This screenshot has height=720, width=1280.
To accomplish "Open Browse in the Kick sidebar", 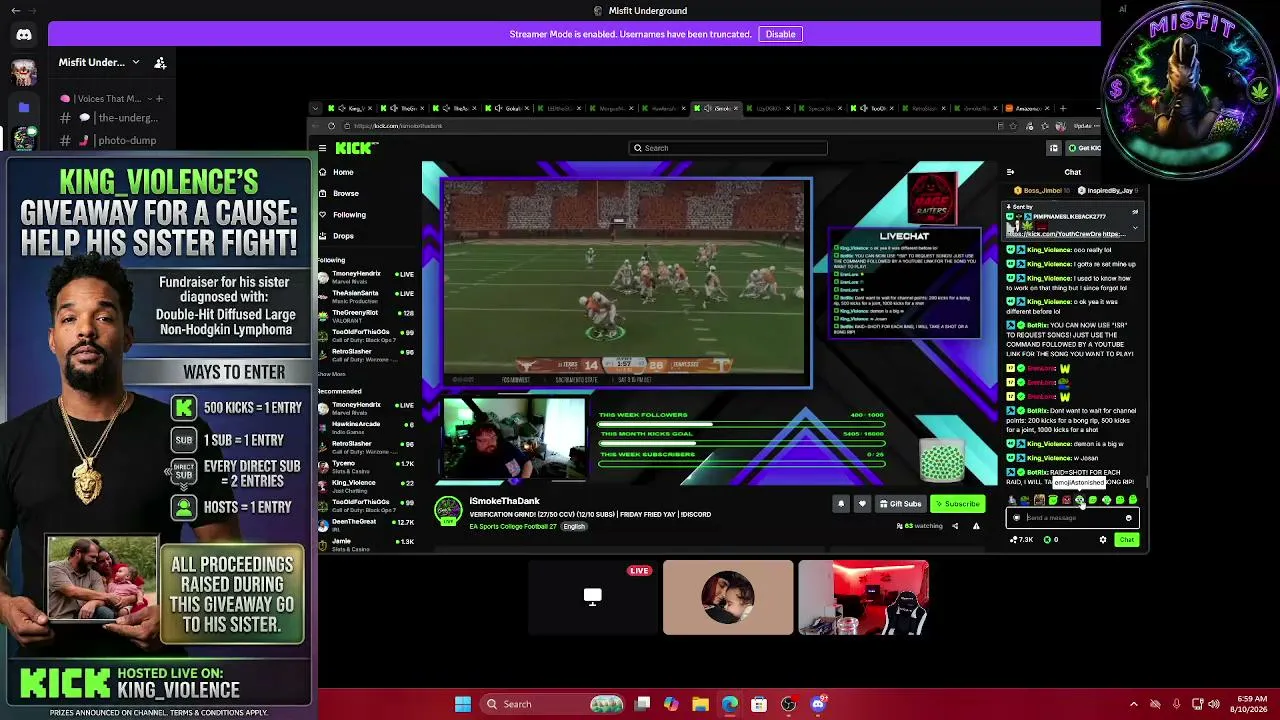I will [345, 193].
